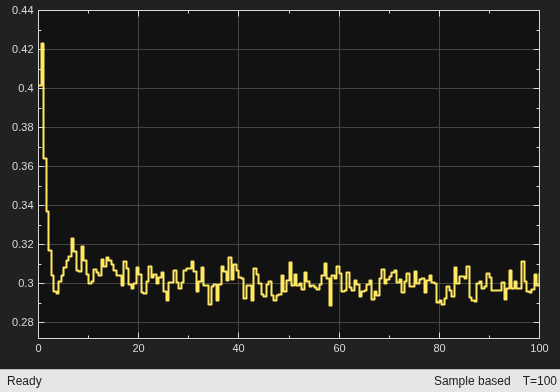Click the 0.3 y-axis tick label
Screen dimensions: 560x392
(x=26, y=283)
